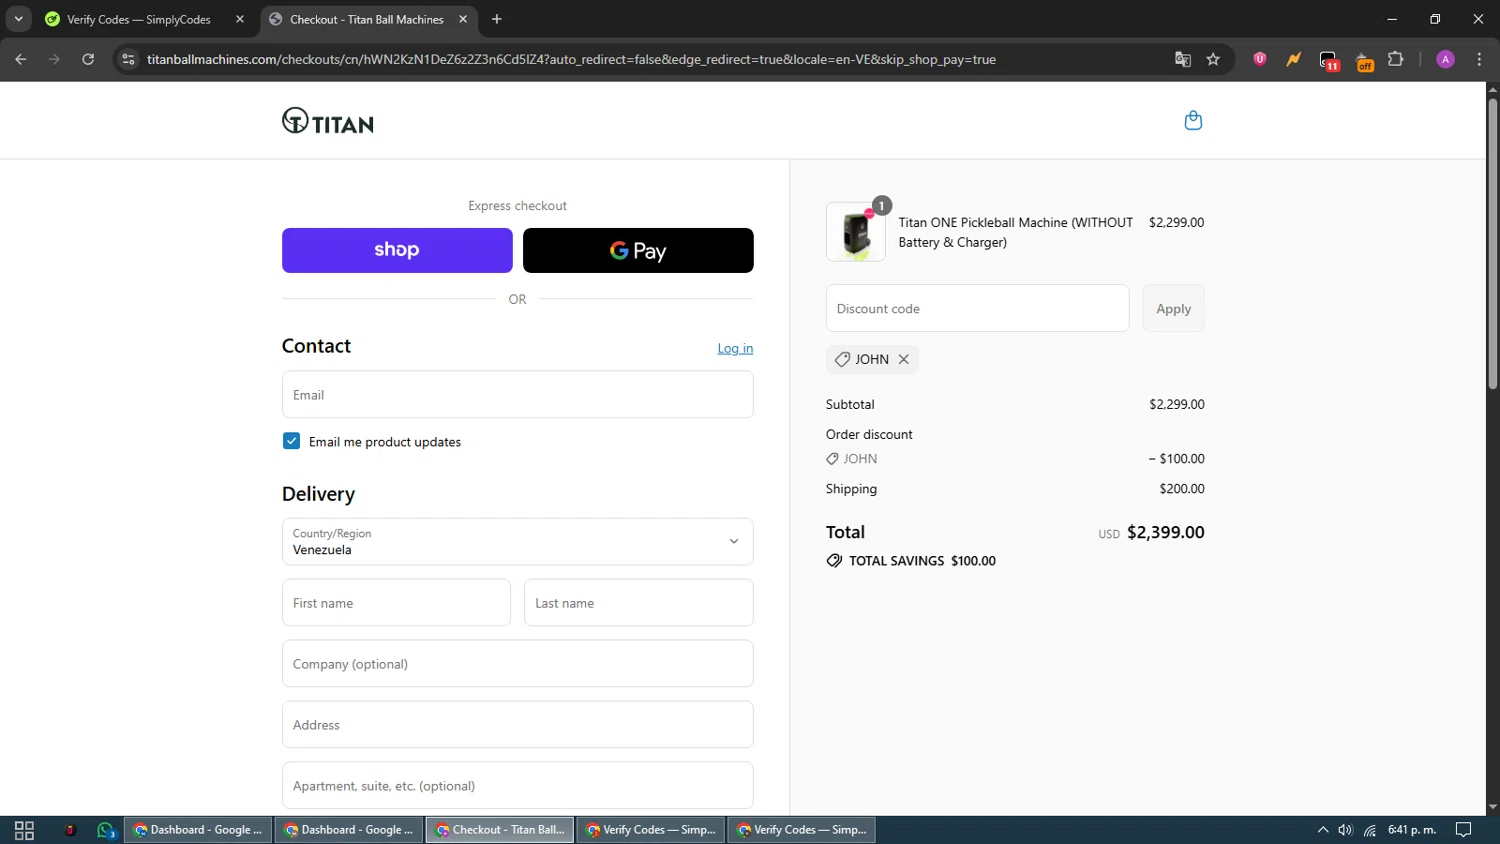
Task: Toggle Email me product updates checkbox
Action: 291,441
